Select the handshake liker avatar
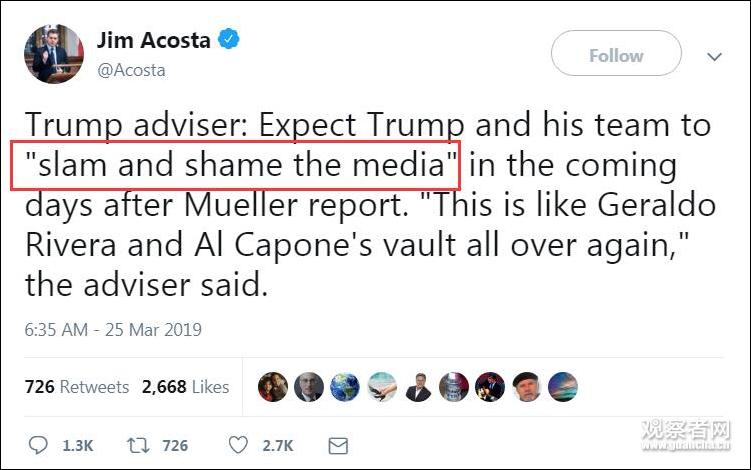The image size is (751, 470). (x=382, y=387)
